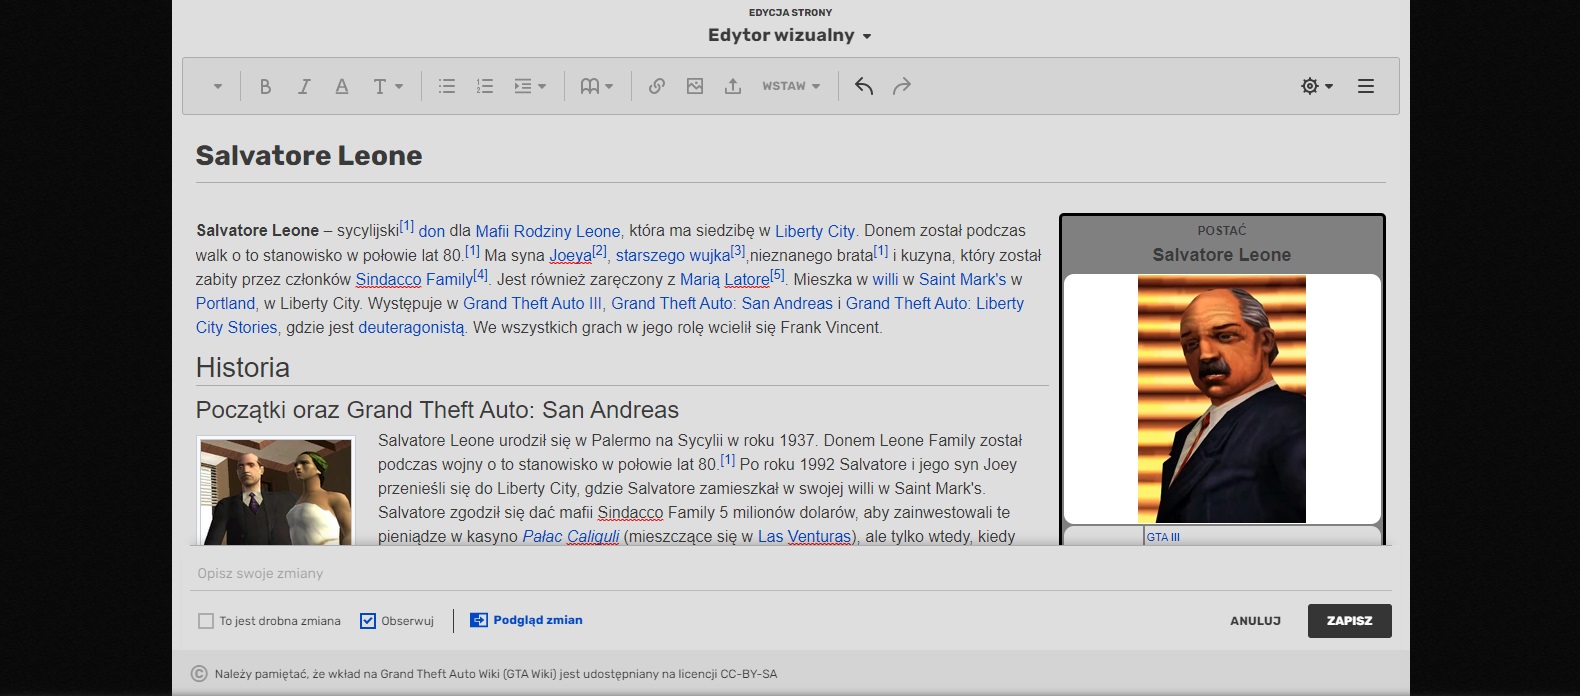Select the 'GTA III' infobox tab
1580x696 pixels.
1163,537
